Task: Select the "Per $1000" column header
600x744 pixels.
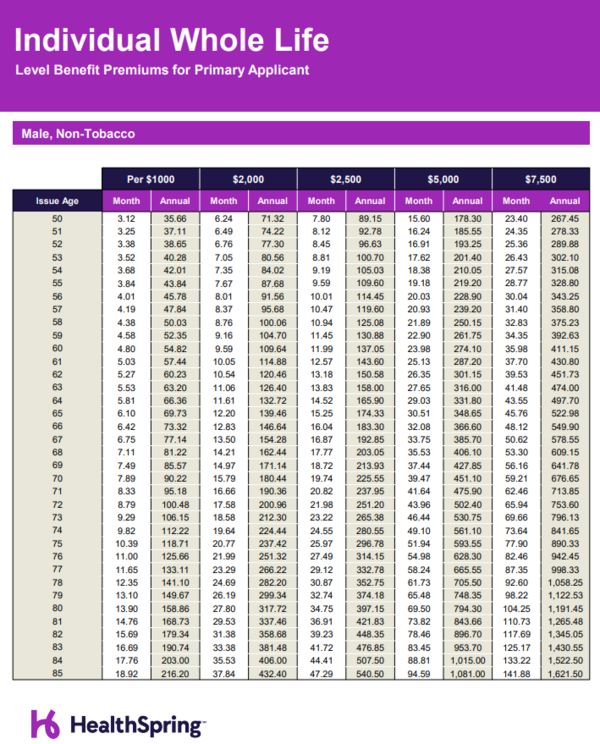Action: tap(151, 179)
